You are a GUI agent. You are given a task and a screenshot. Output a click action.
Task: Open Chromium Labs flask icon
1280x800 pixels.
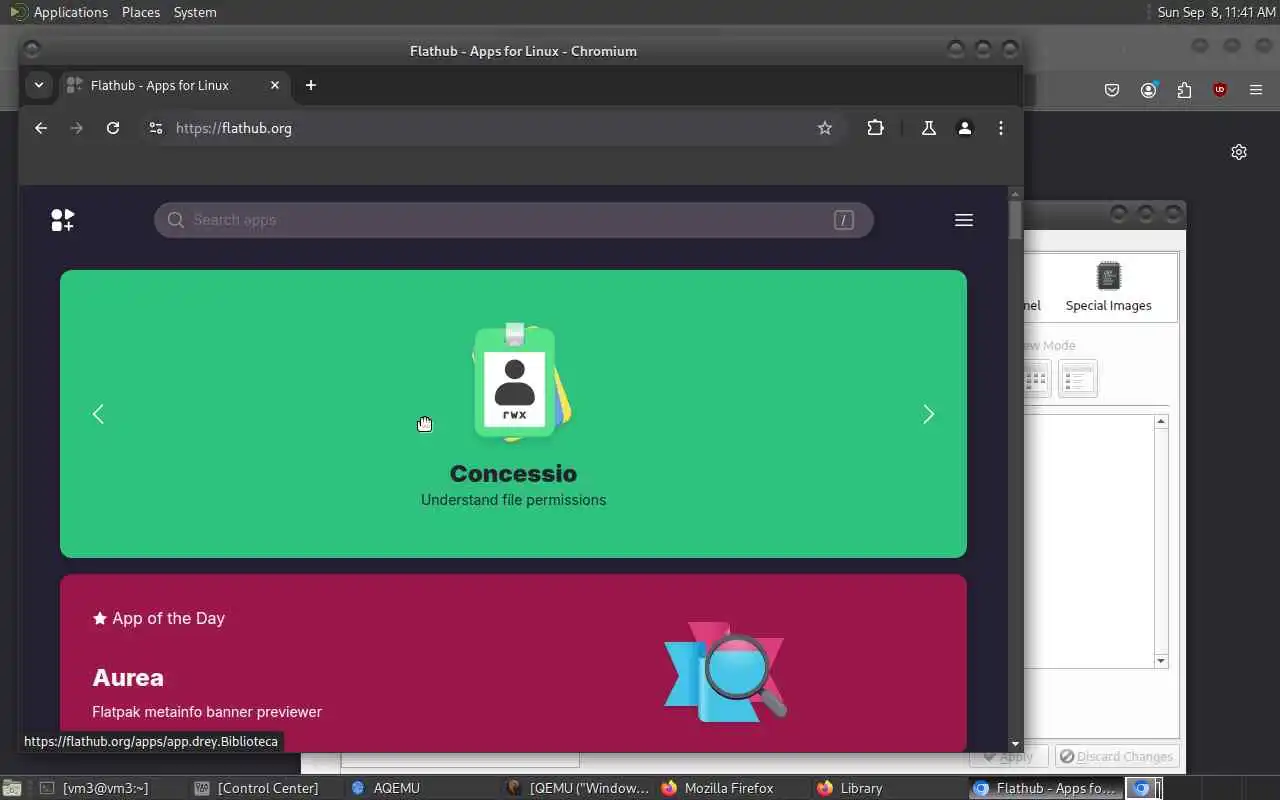(x=929, y=128)
